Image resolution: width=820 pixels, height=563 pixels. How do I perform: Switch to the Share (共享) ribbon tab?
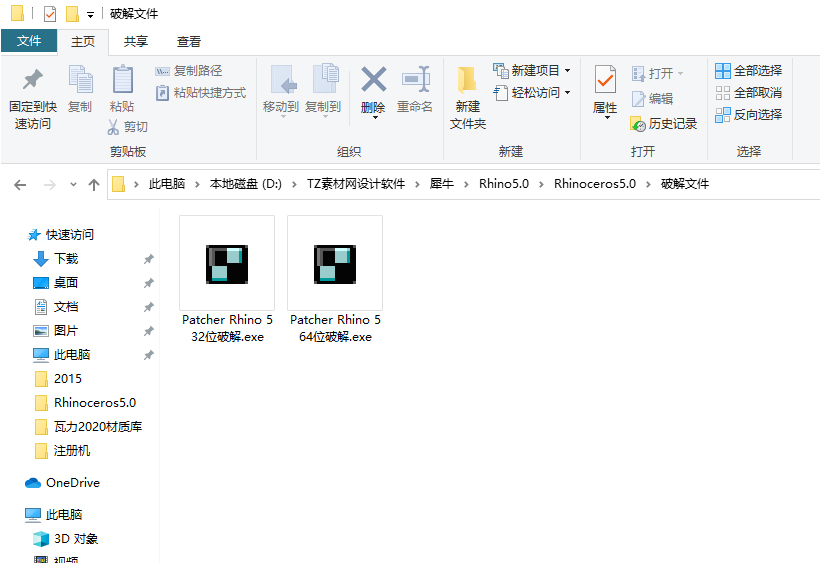136,41
